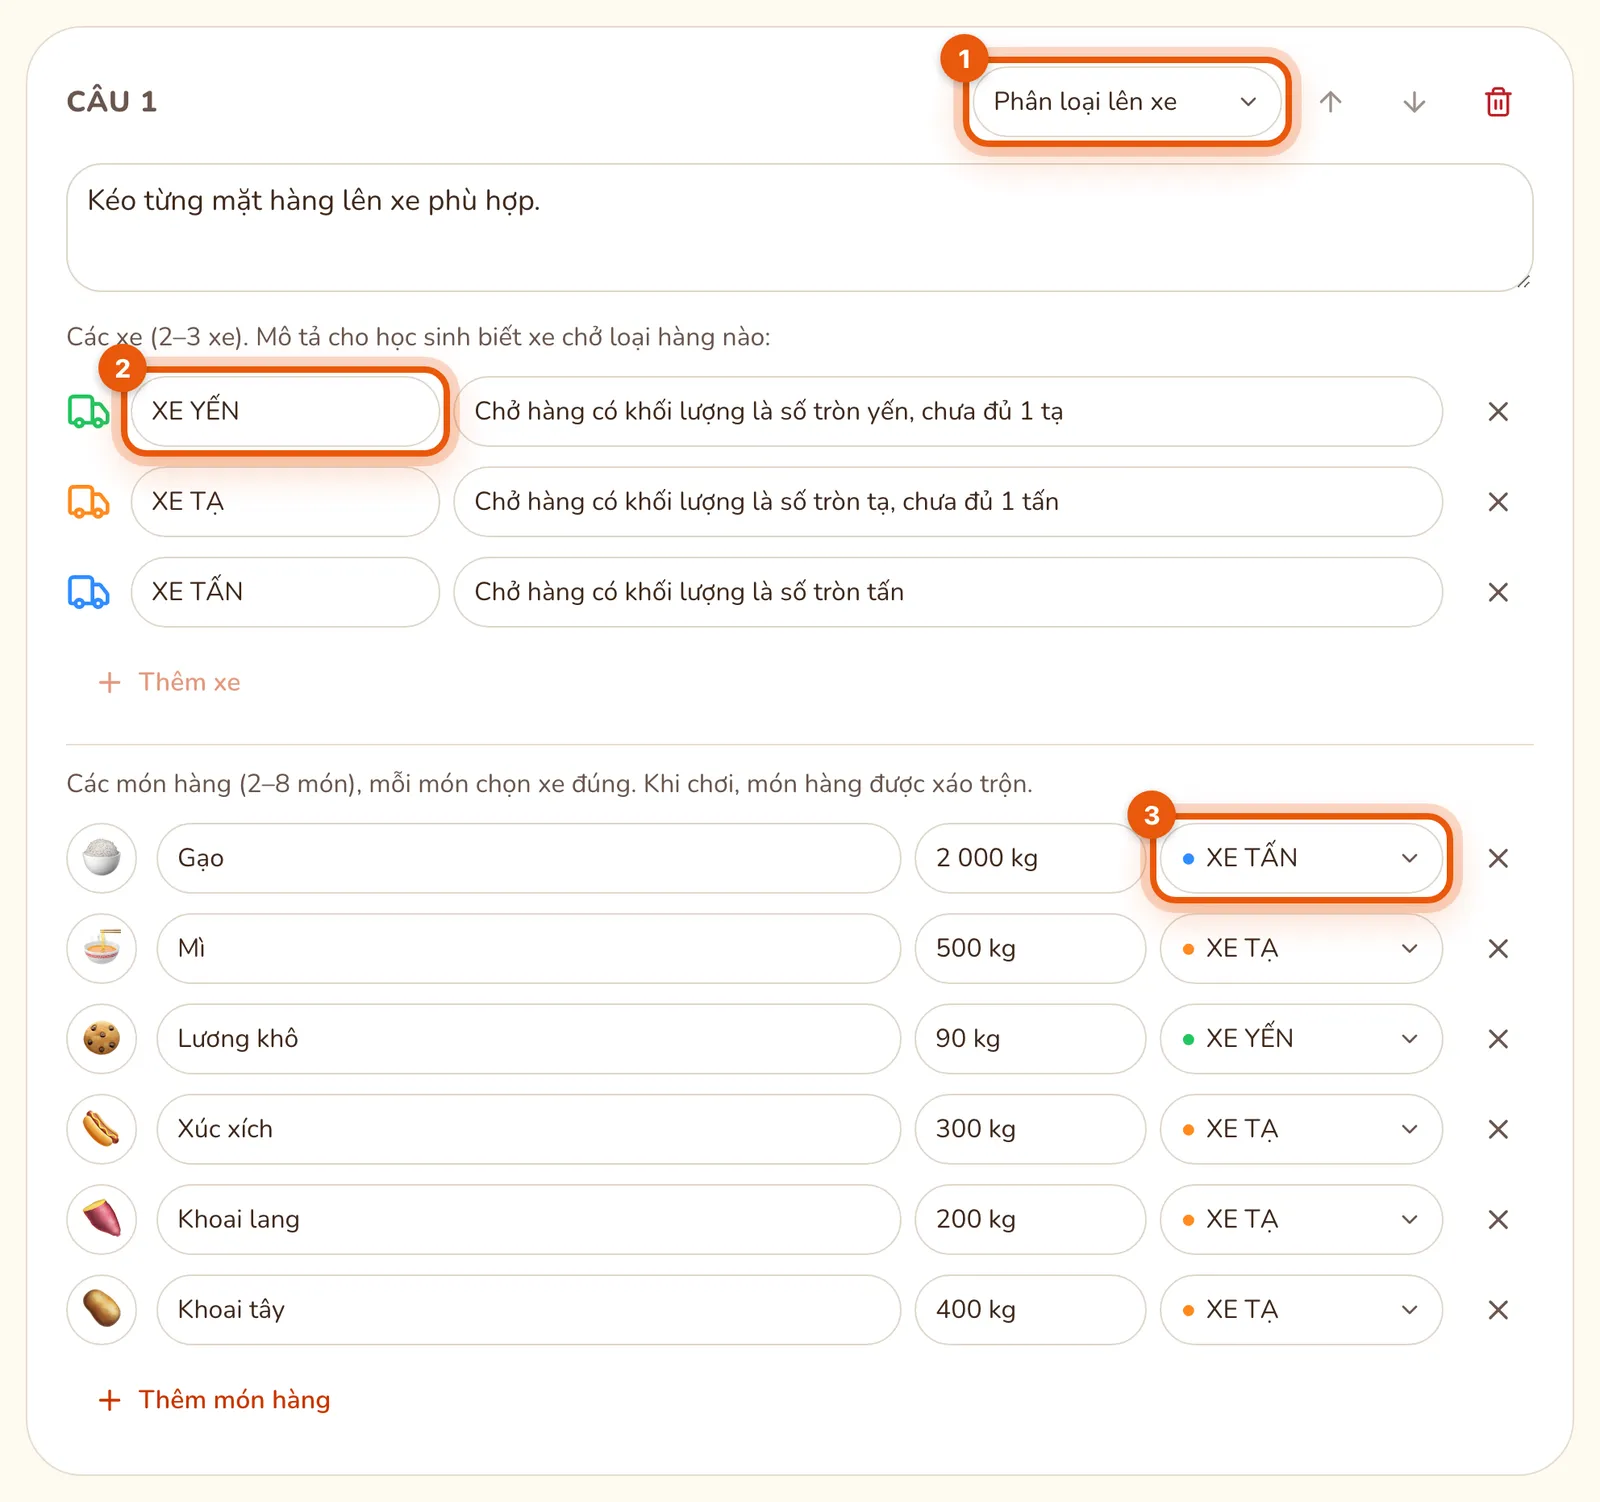Click the sweet potato emoji icon
The width and height of the screenshot is (1600, 1502).
[102, 1219]
